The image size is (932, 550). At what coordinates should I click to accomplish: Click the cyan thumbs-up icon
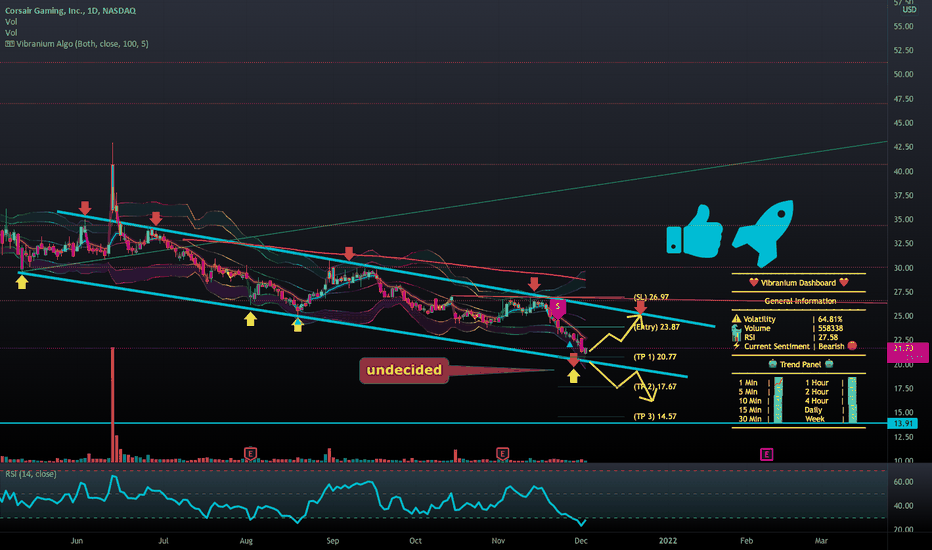pyautogui.click(x=694, y=232)
